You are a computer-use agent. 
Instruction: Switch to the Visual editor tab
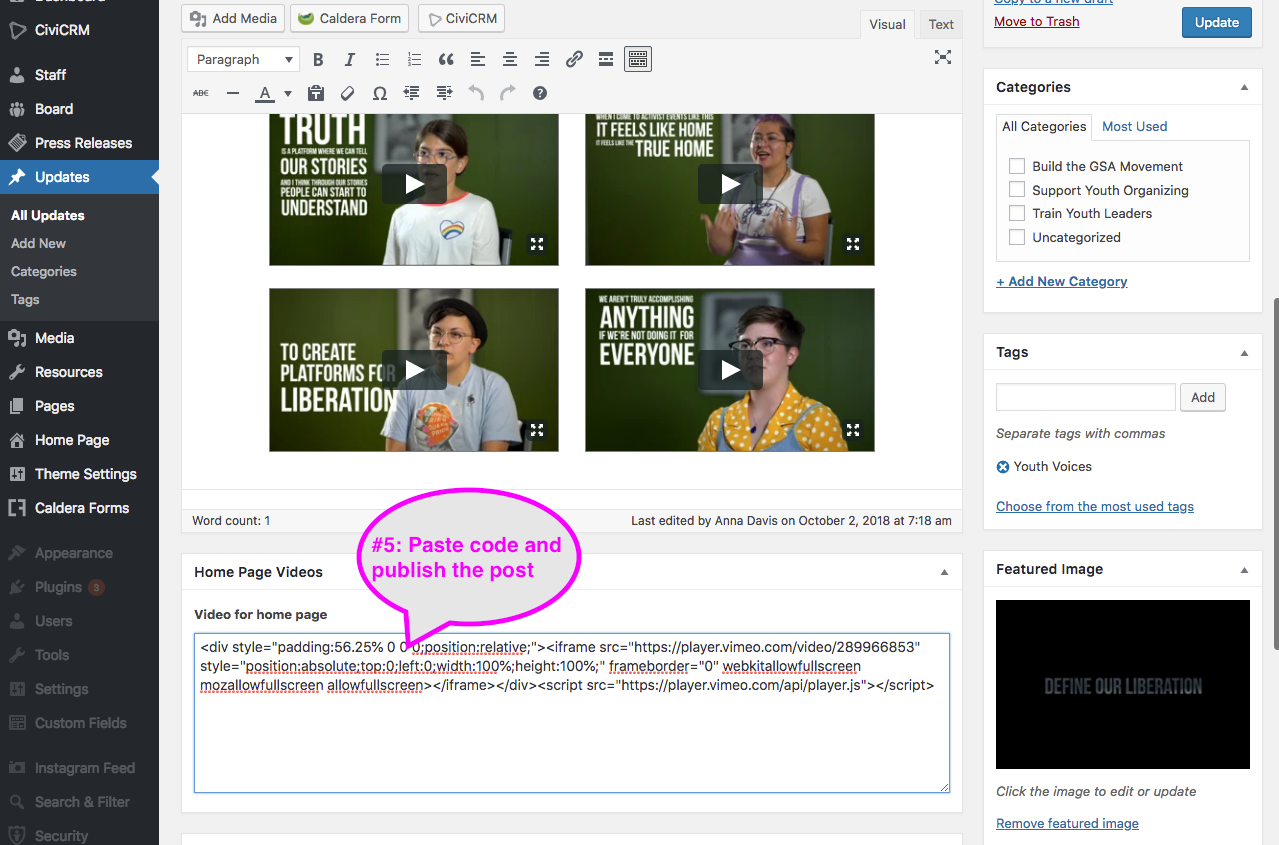(x=887, y=24)
